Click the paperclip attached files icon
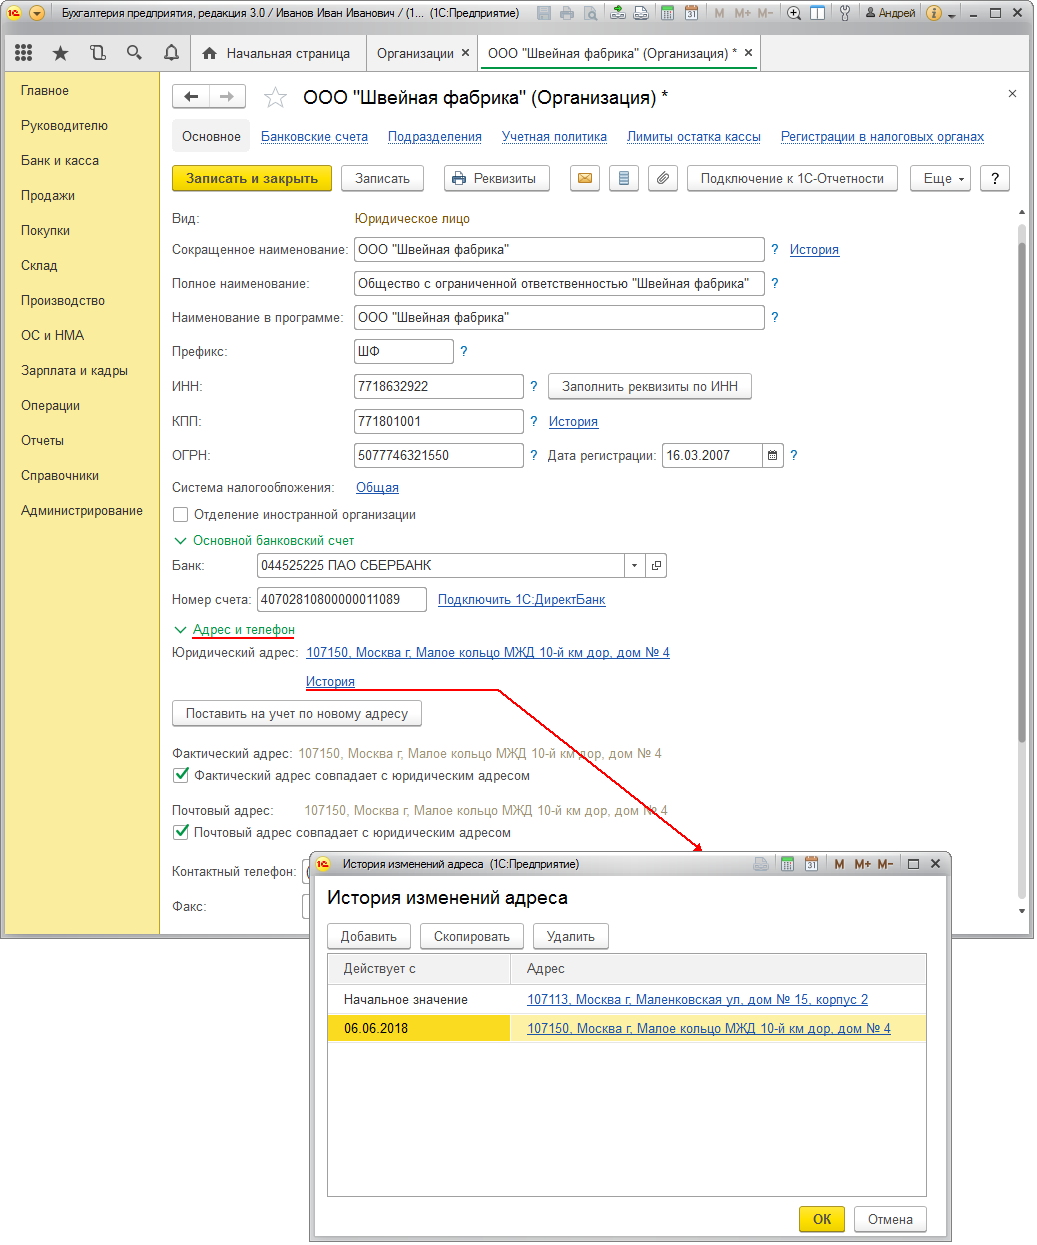 [662, 178]
